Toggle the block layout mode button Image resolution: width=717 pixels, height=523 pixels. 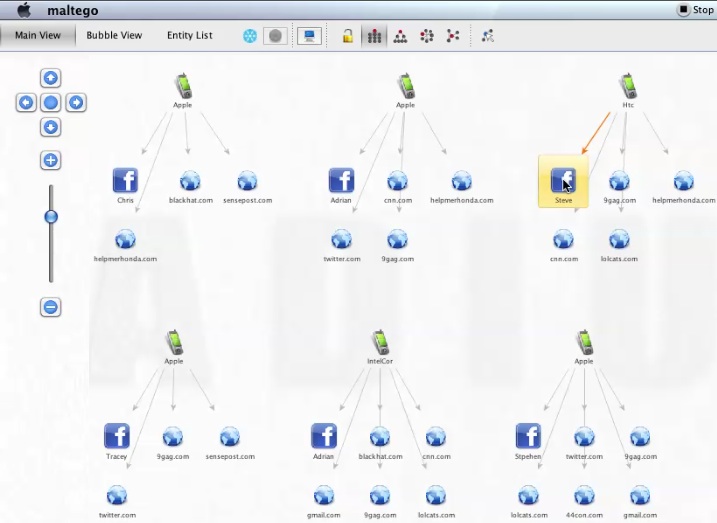[x=375, y=36]
